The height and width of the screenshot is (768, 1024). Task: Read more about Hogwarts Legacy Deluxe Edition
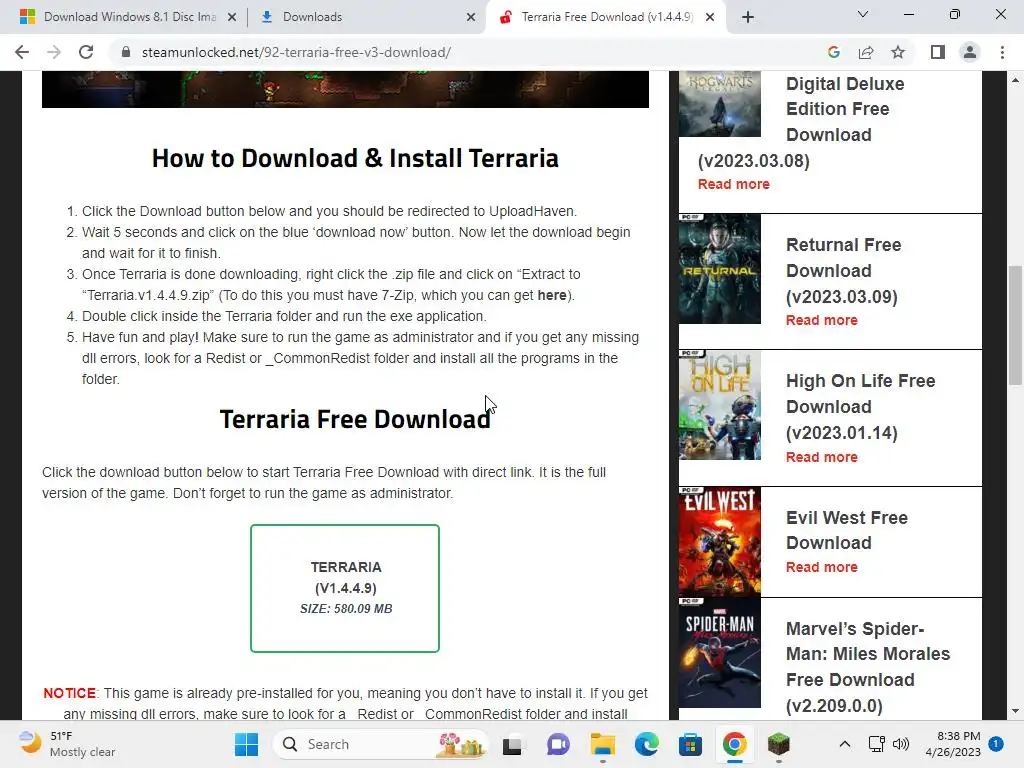(733, 184)
